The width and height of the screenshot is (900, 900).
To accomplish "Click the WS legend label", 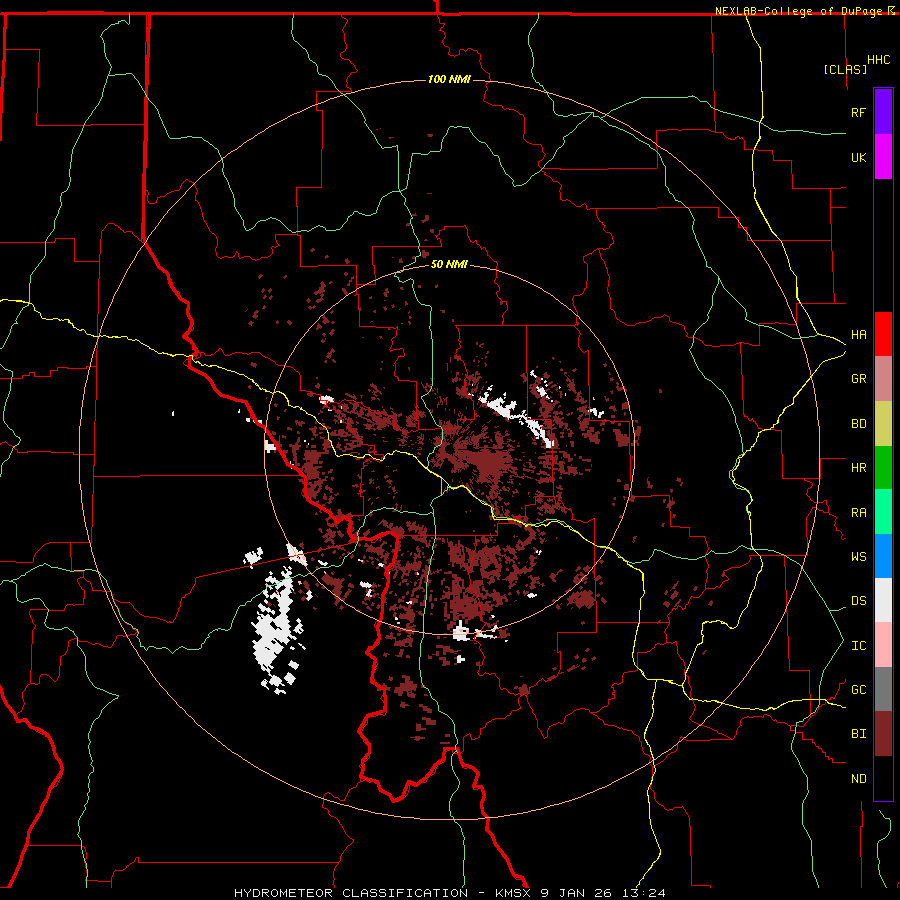I will [x=858, y=557].
